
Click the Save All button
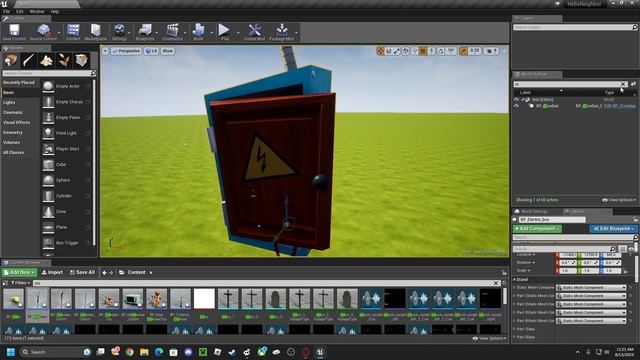click(x=82, y=272)
